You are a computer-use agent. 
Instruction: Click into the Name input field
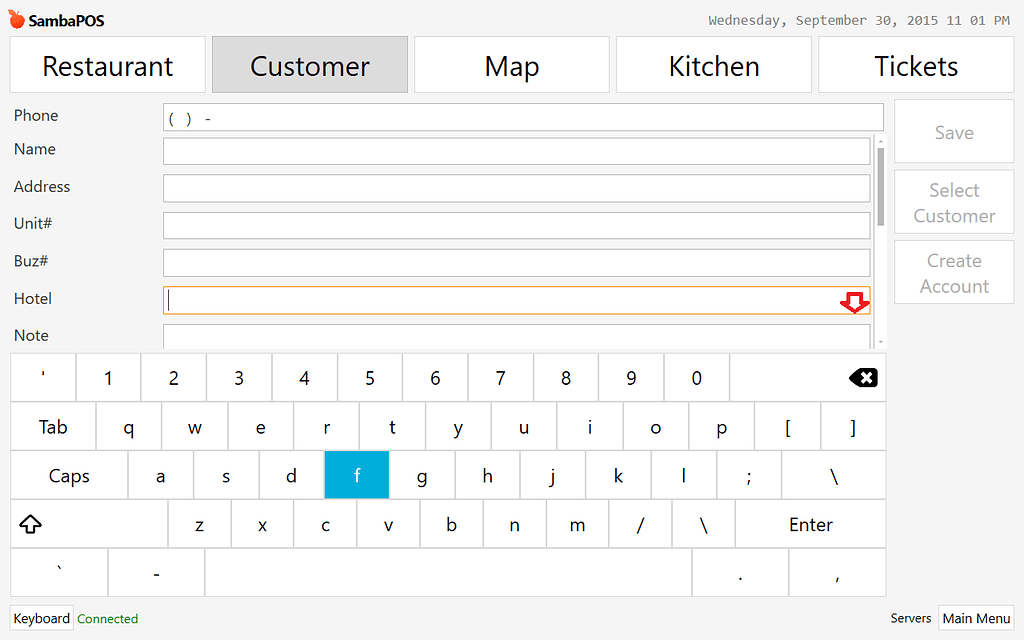coord(516,150)
